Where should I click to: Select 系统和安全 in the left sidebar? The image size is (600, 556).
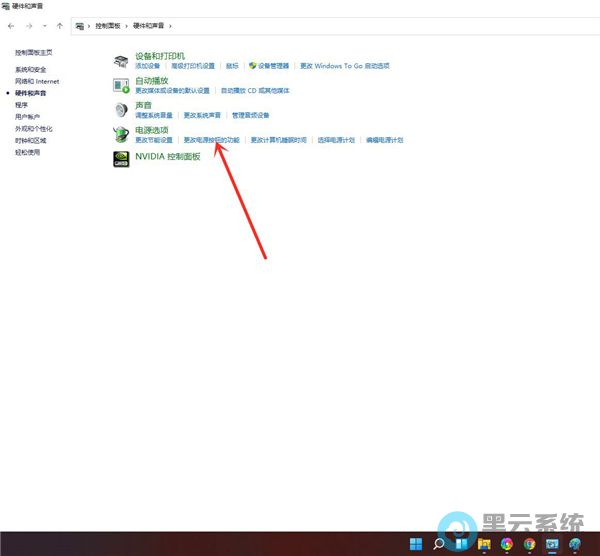pyautogui.click(x=30, y=70)
